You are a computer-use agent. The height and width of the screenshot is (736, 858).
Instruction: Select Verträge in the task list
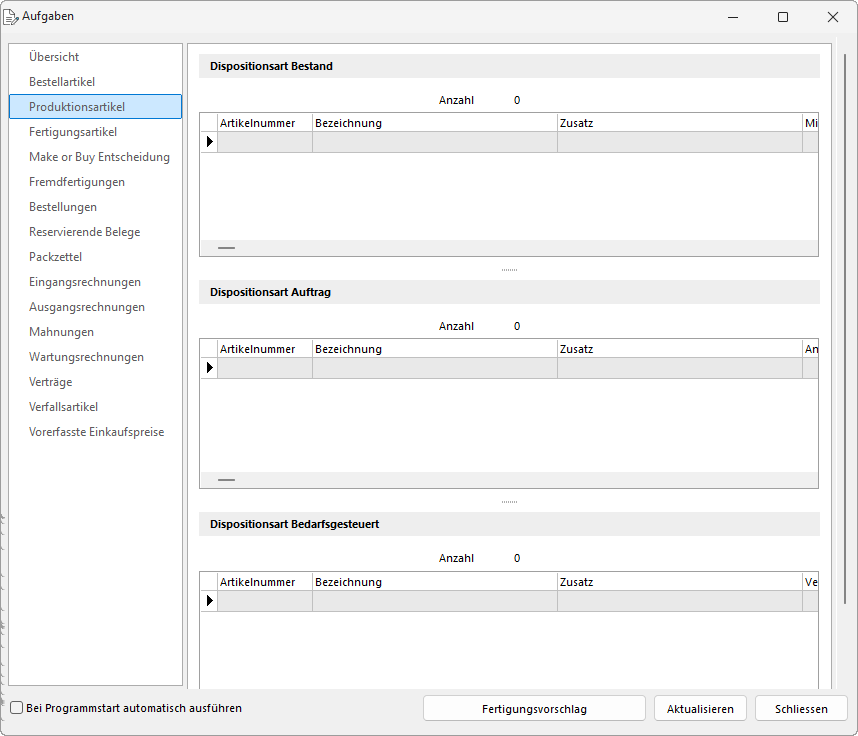50,382
